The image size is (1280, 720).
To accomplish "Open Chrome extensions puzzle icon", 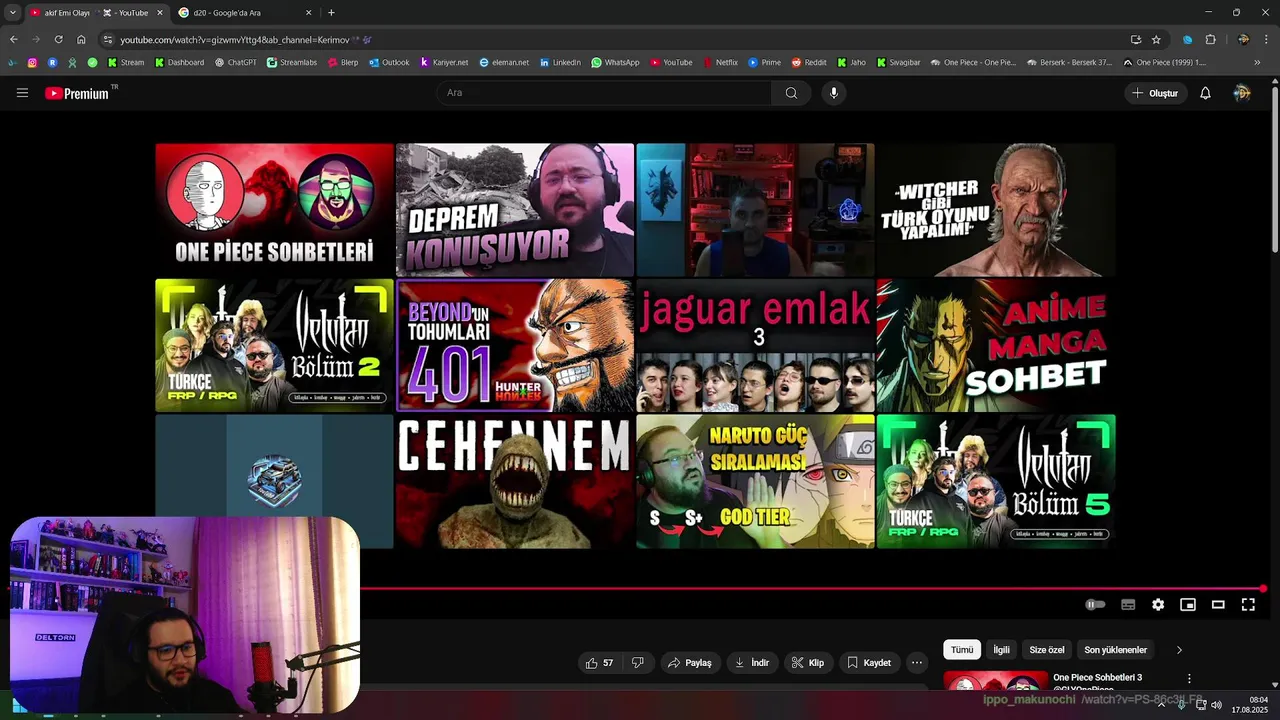I will pos(1211,39).
